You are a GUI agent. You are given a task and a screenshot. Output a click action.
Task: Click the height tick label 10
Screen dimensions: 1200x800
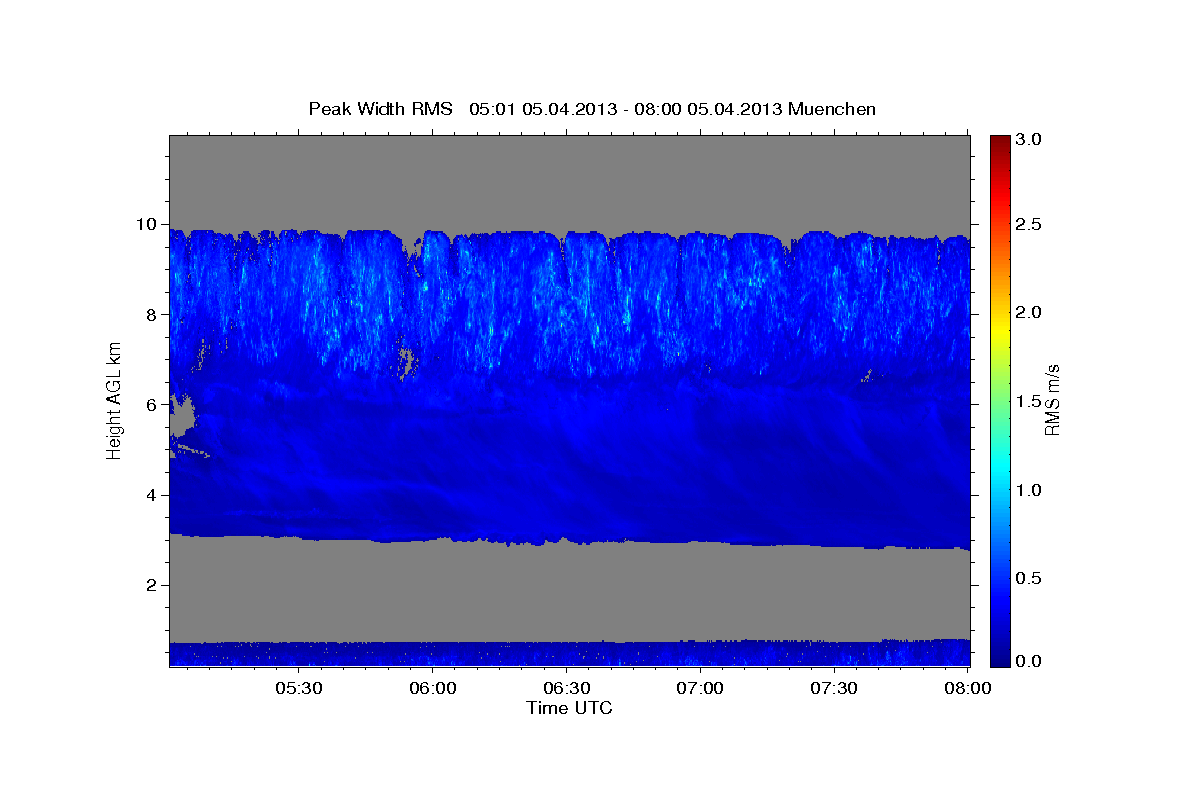(x=149, y=224)
